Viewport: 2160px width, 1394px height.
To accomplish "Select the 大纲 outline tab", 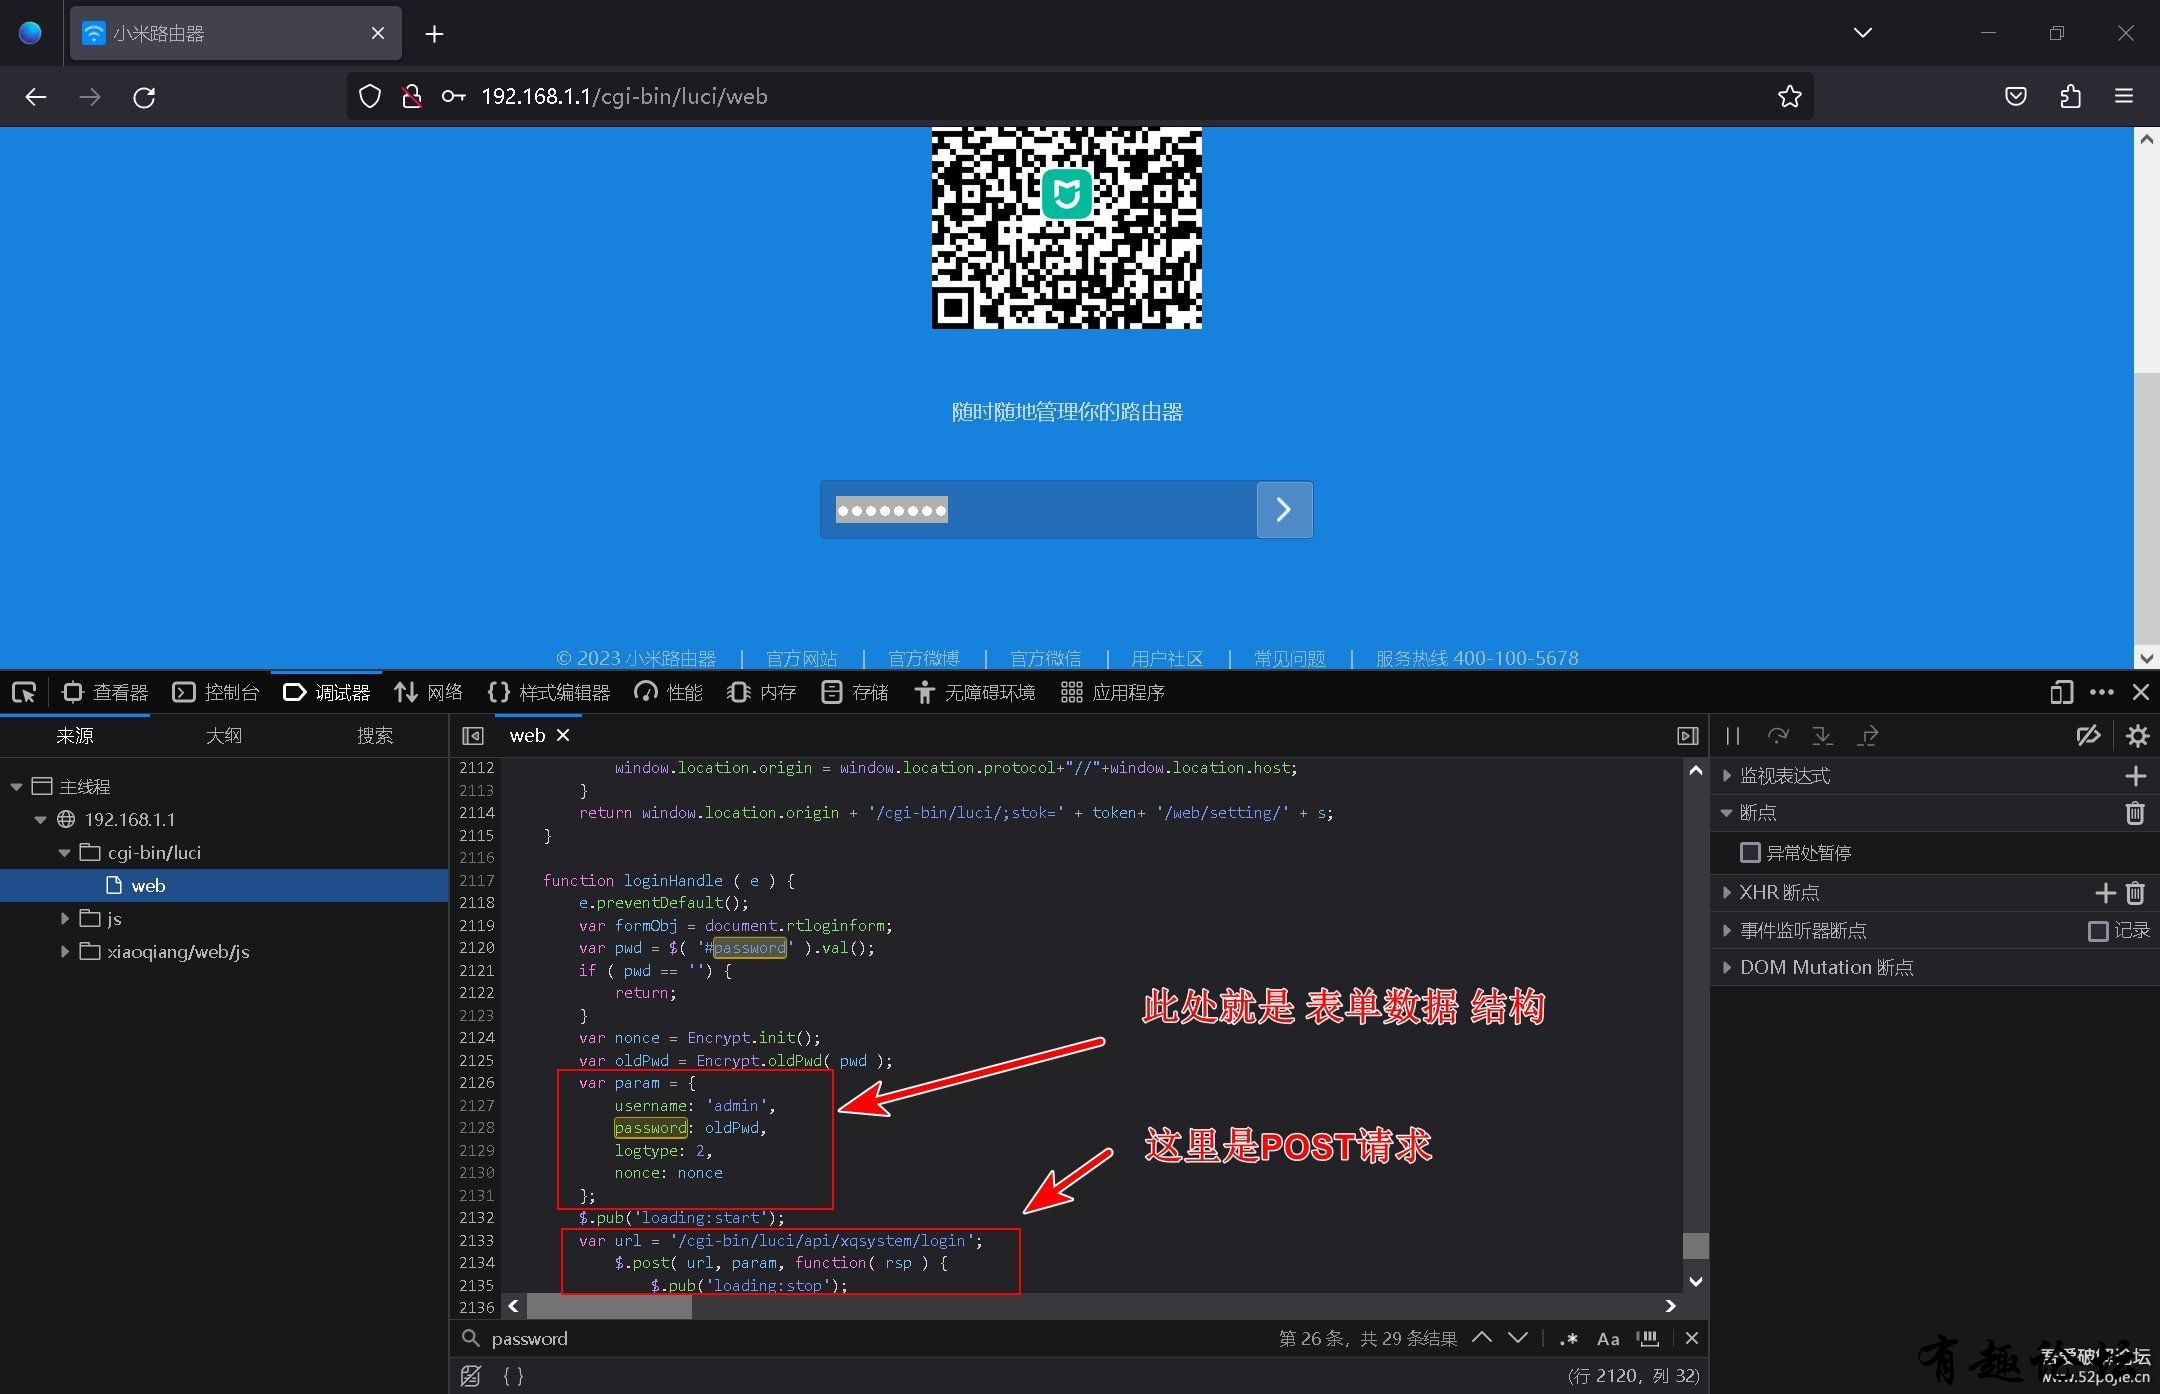I will click(x=224, y=736).
